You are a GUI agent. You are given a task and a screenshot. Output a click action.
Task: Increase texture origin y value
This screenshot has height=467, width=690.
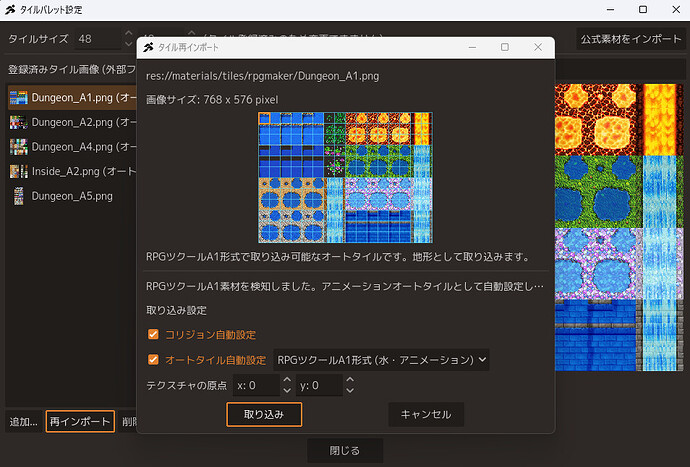click(x=350, y=379)
